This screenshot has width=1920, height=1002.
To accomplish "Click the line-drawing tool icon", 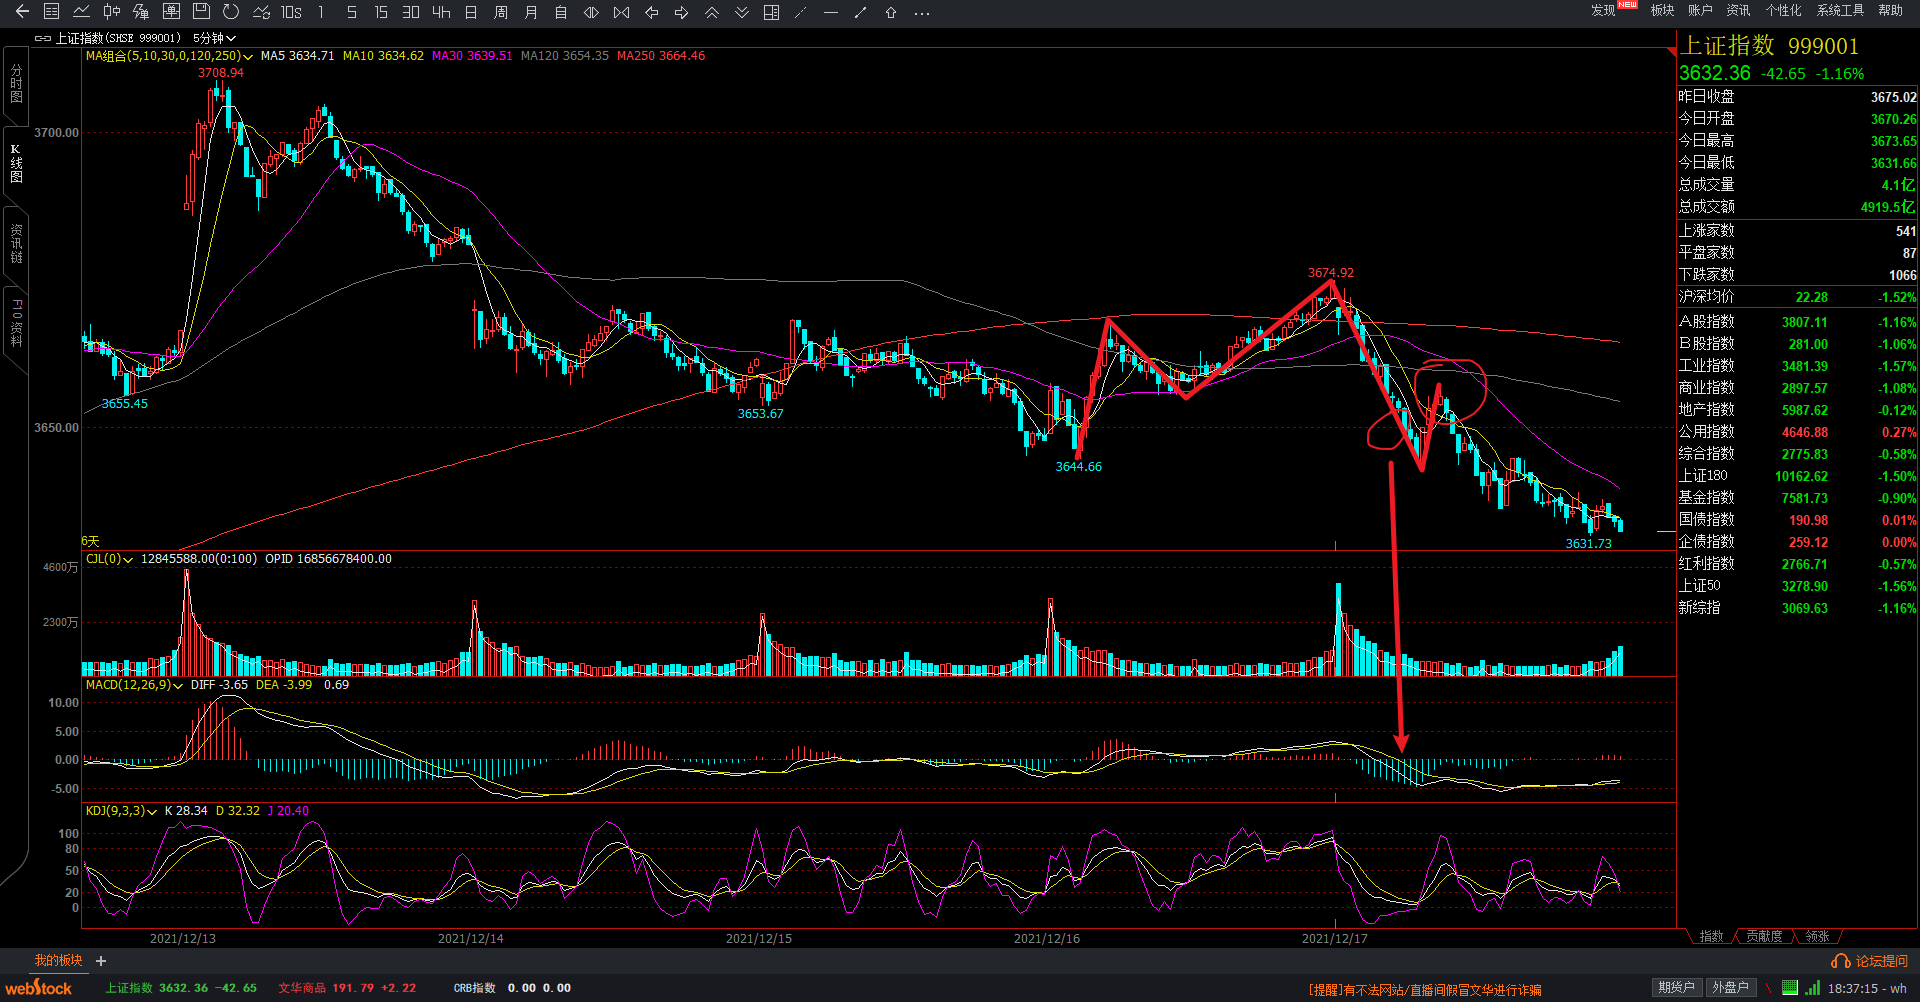I will pos(860,12).
